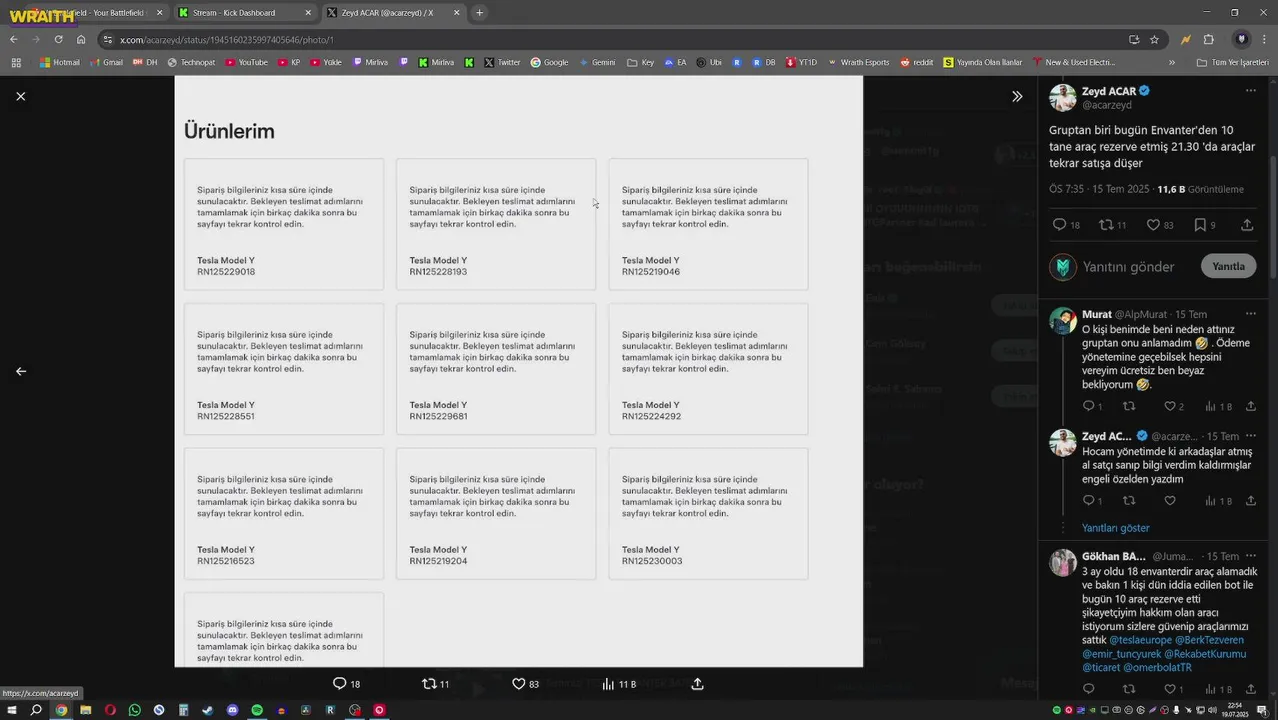The width and height of the screenshot is (1278, 720).
Task: Retweet the main Zeyd ACAR tweet
Action: [1106, 225]
